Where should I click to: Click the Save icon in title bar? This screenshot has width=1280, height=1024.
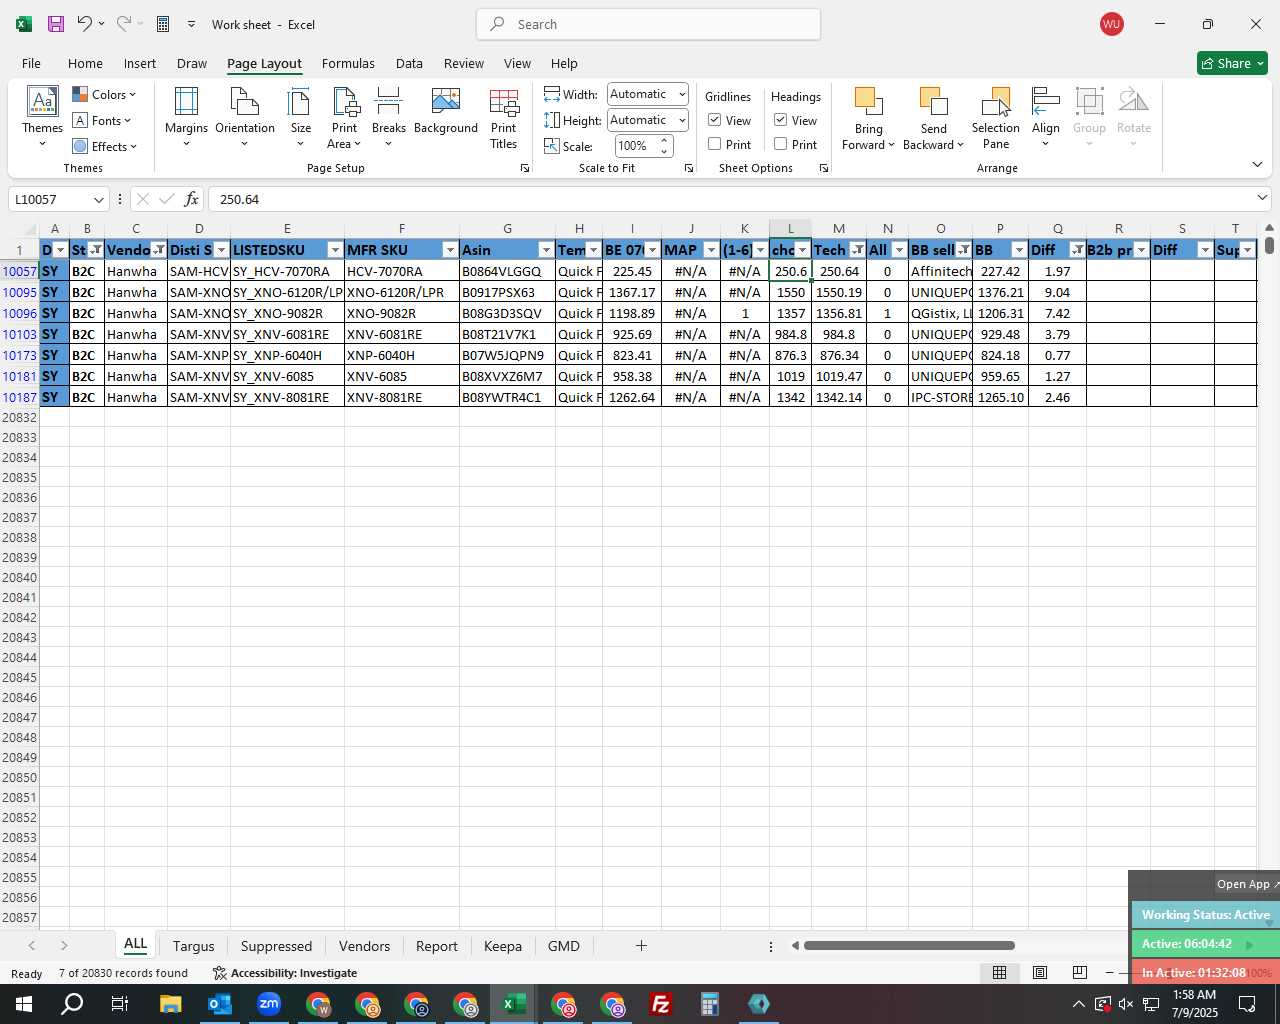(56, 24)
